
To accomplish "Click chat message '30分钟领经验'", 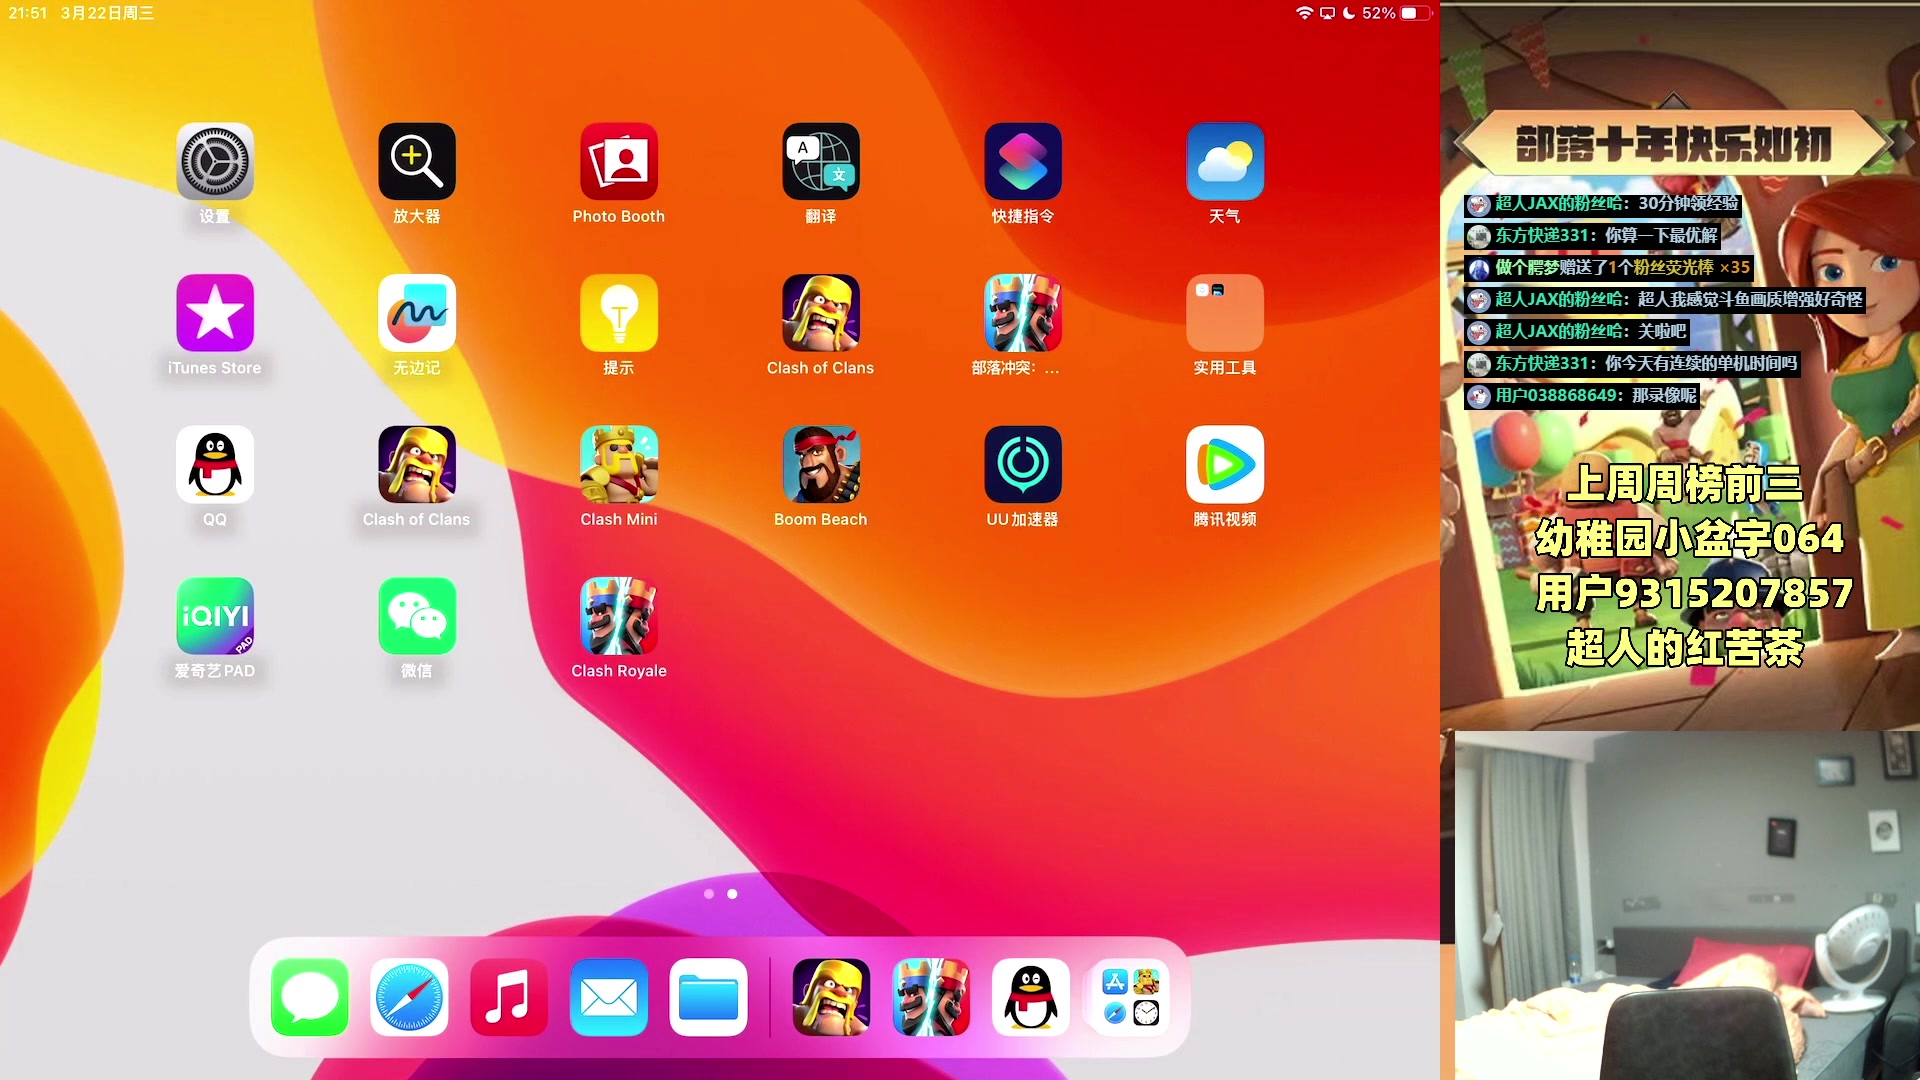I will pos(1688,203).
